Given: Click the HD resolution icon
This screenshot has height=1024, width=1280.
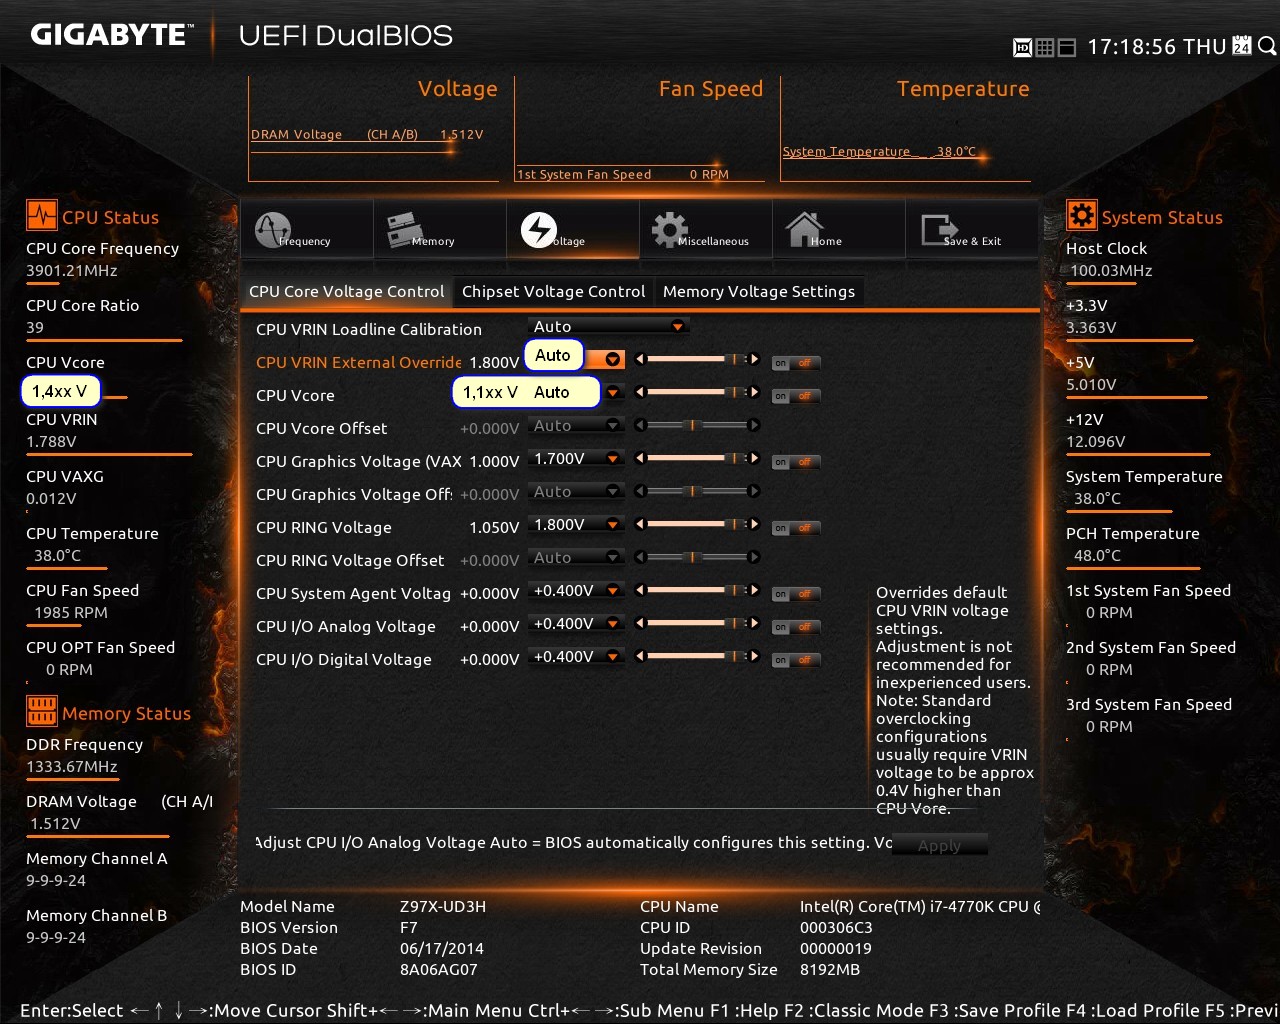Looking at the screenshot, I should coord(1022,47).
